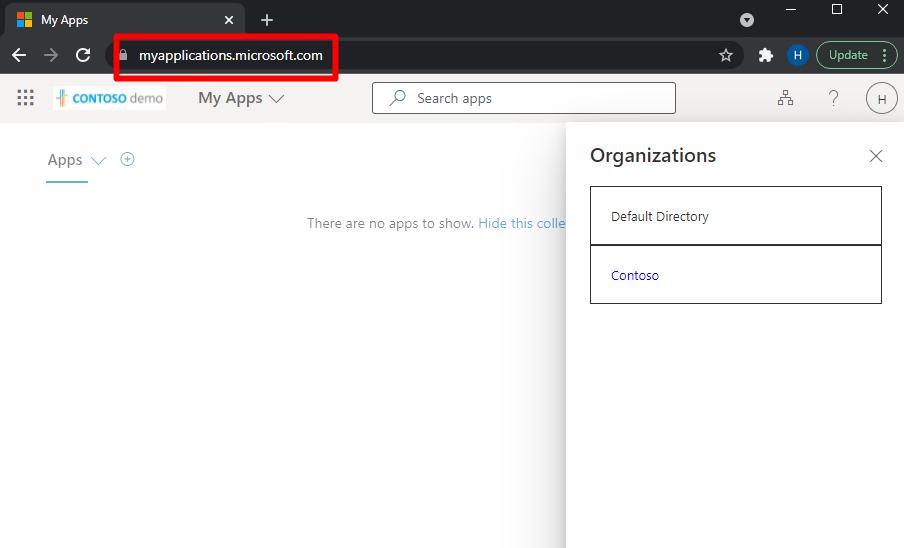904x548 pixels.
Task: Open a new browser tab
Action: (267, 20)
